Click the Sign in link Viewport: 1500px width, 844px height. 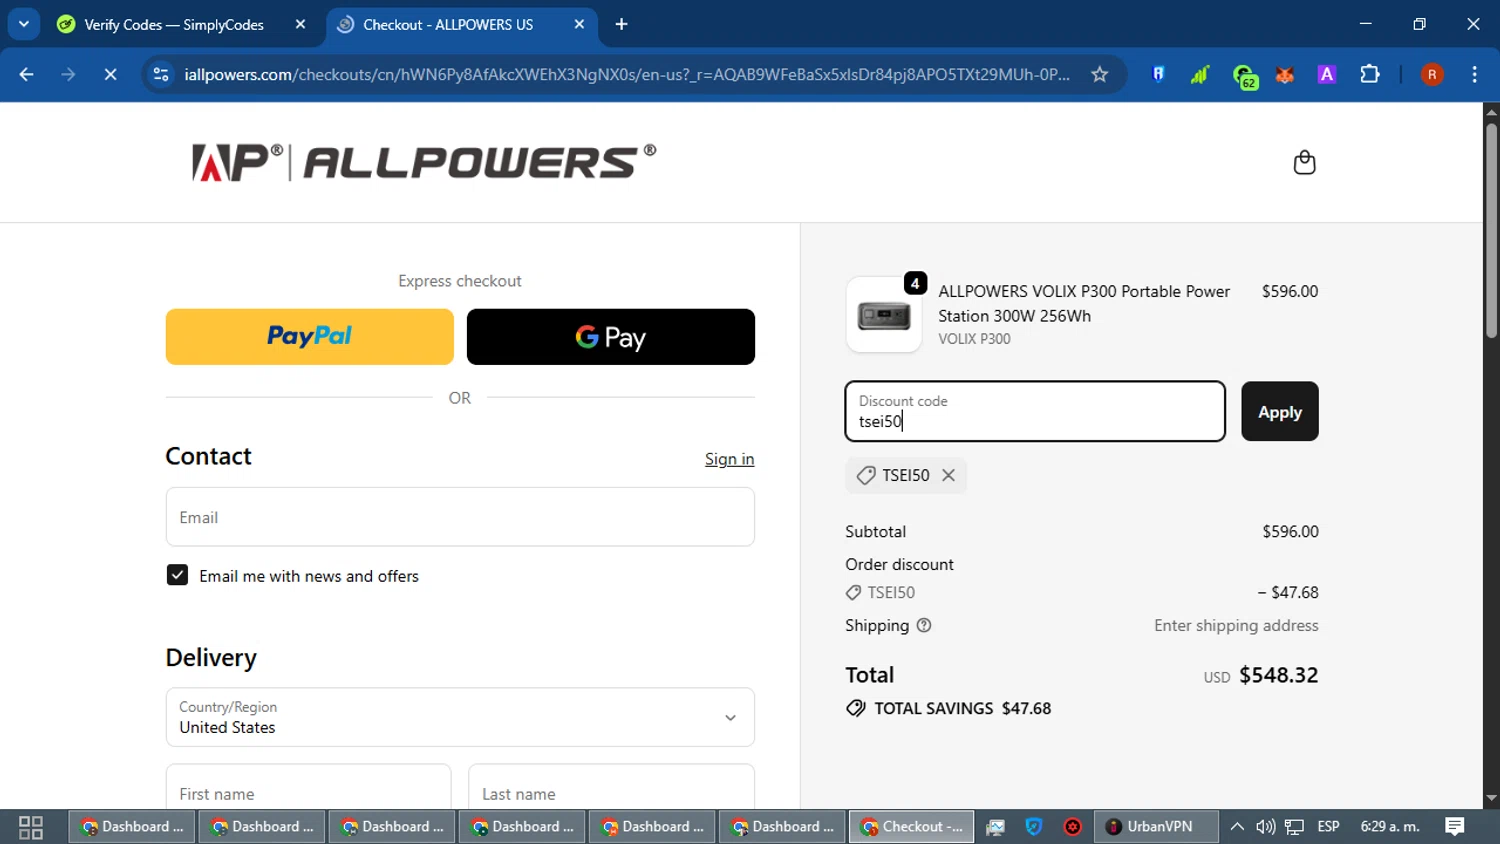(x=729, y=459)
